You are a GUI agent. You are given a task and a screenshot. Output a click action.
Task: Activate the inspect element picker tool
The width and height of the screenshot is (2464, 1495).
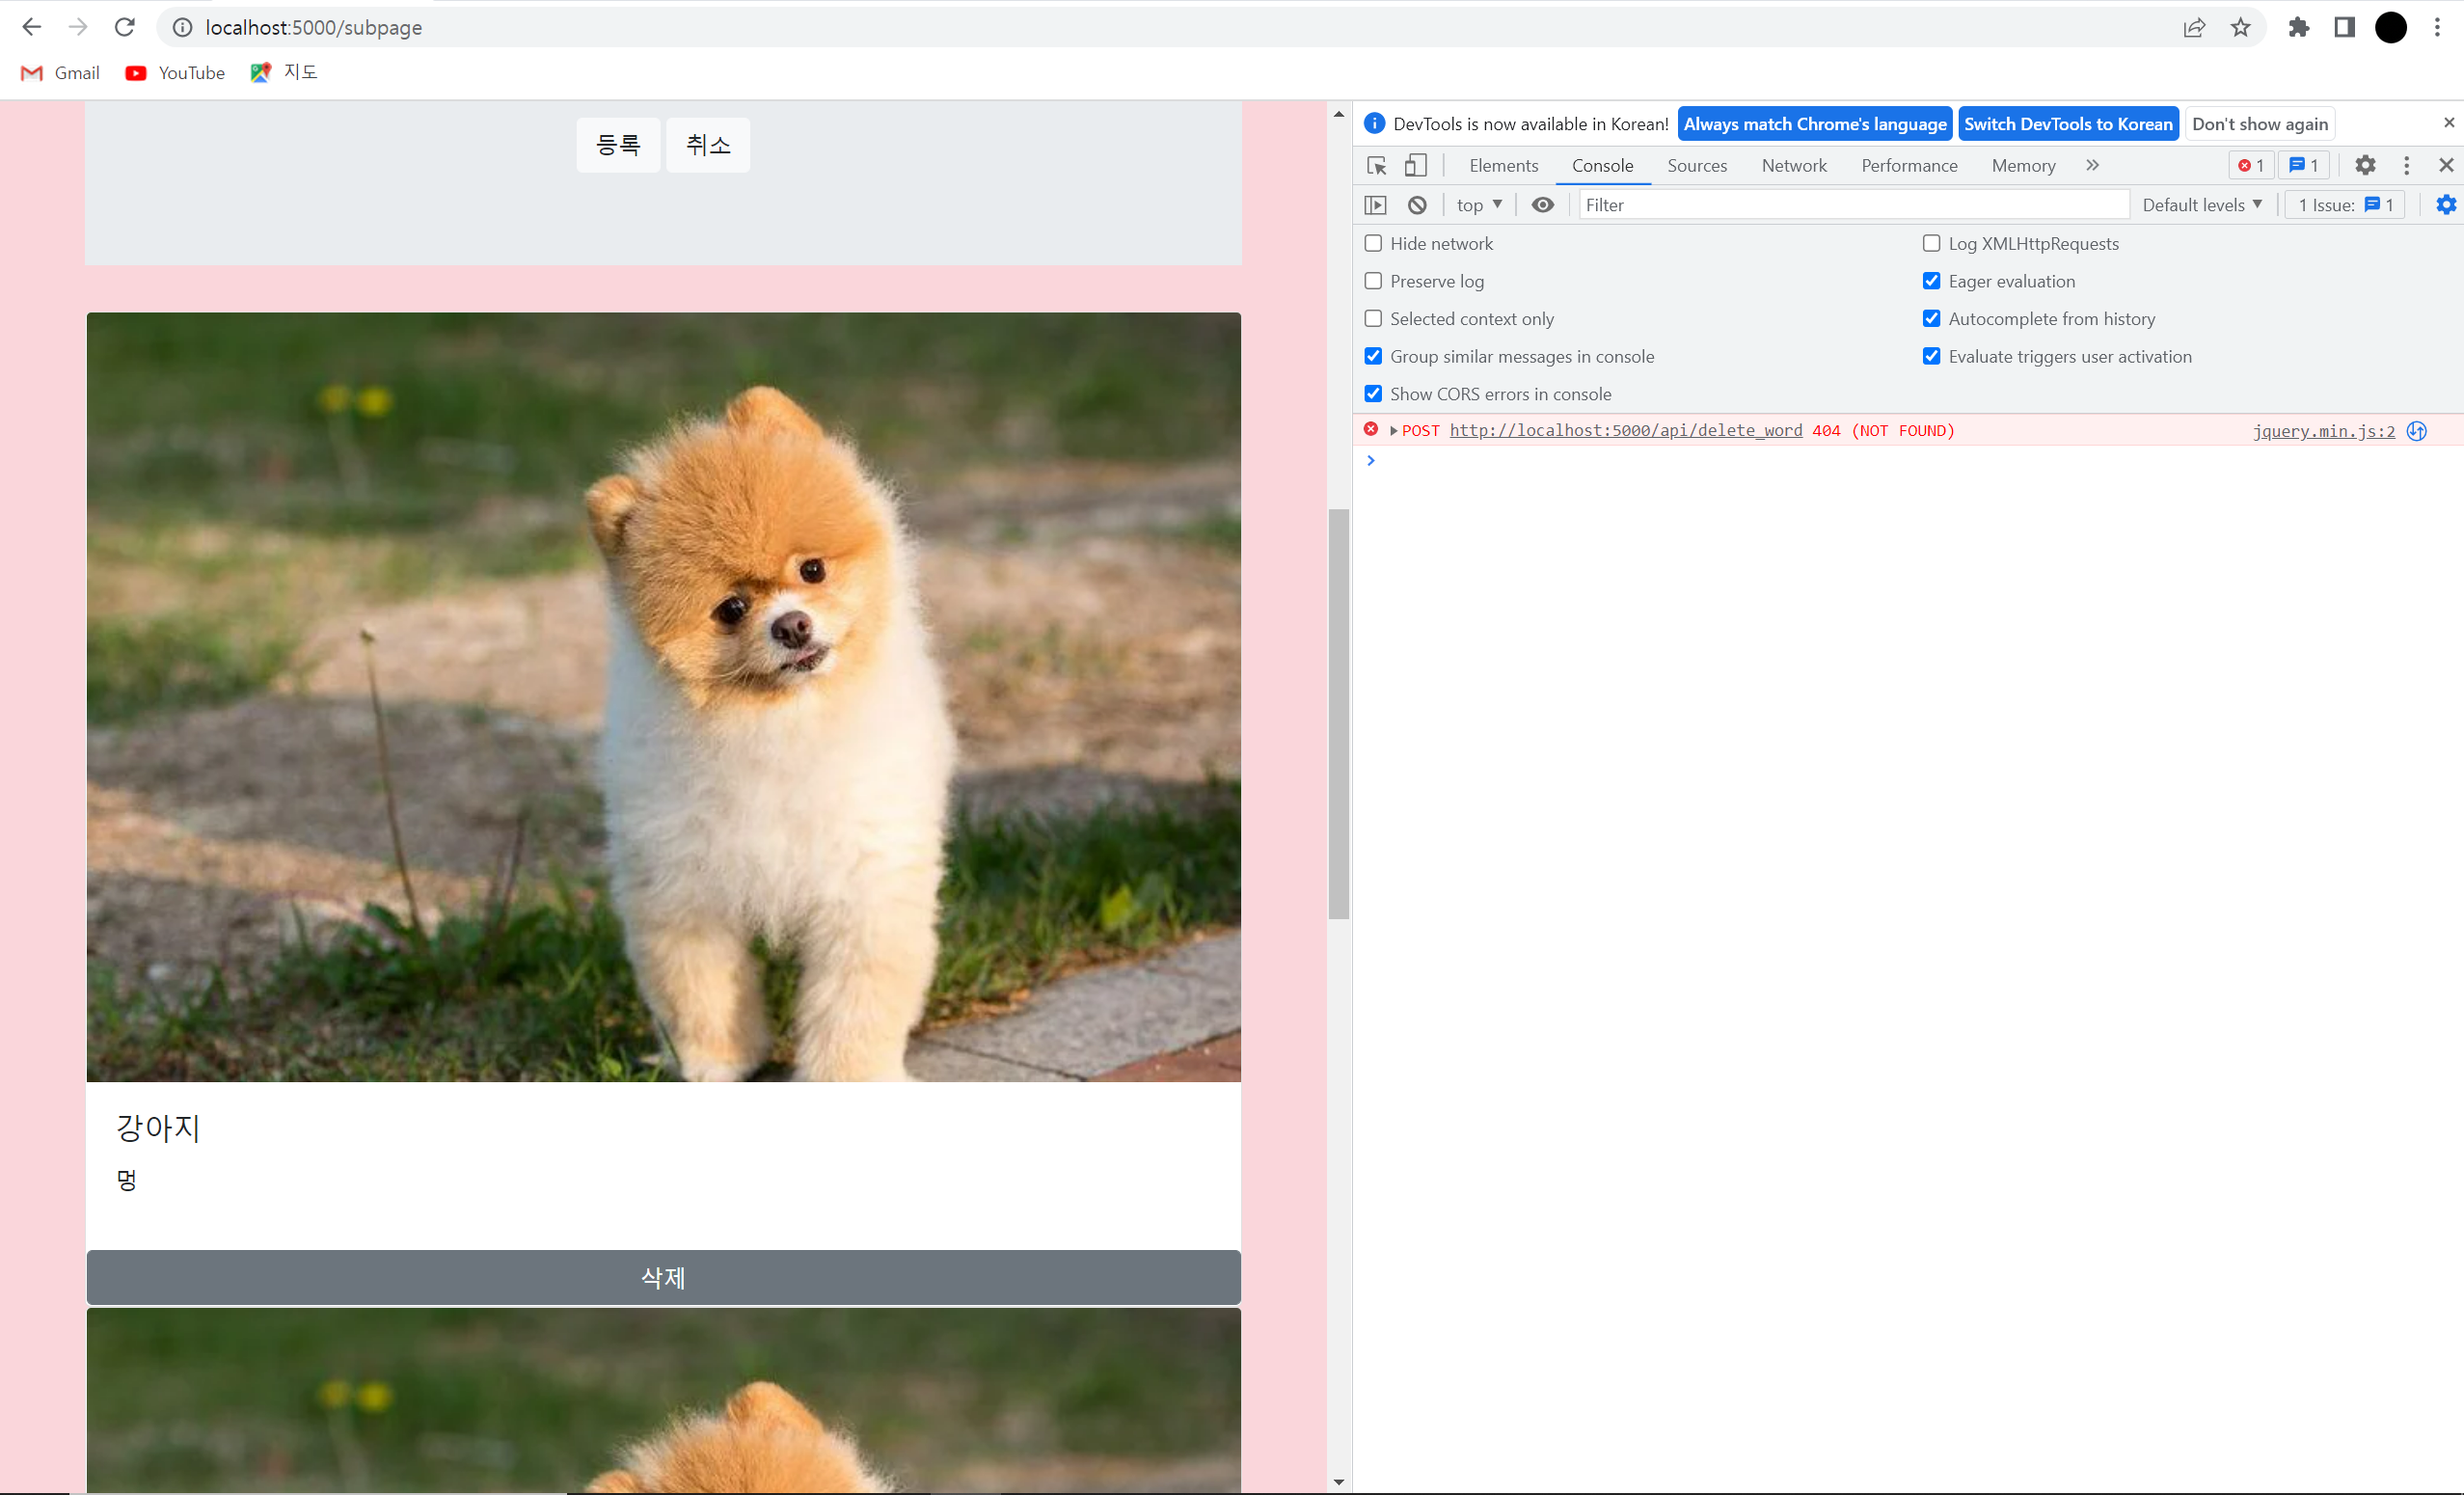1377,165
